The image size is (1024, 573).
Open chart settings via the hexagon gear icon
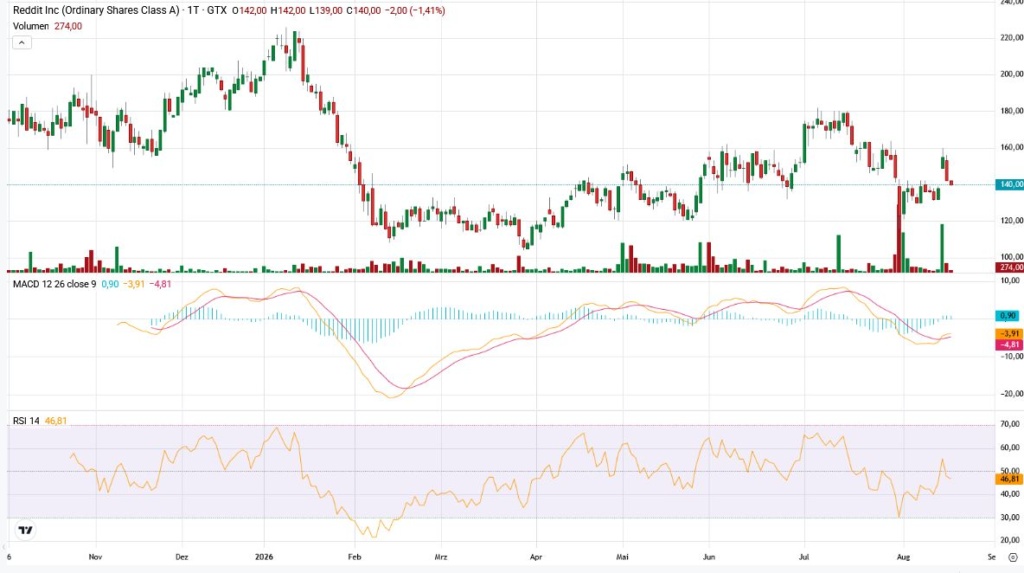[x=1012, y=557]
